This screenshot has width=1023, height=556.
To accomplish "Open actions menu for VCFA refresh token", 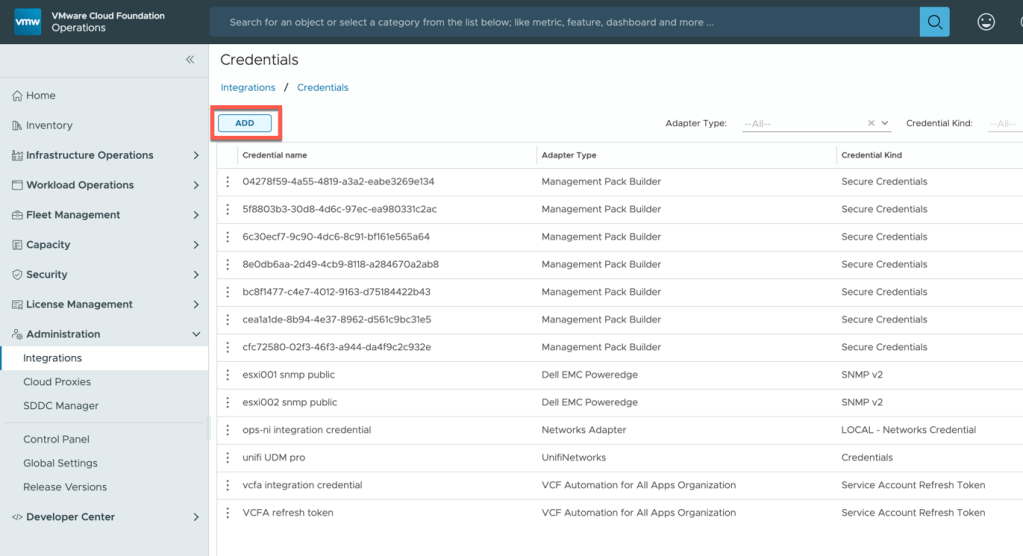I will click(228, 513).
